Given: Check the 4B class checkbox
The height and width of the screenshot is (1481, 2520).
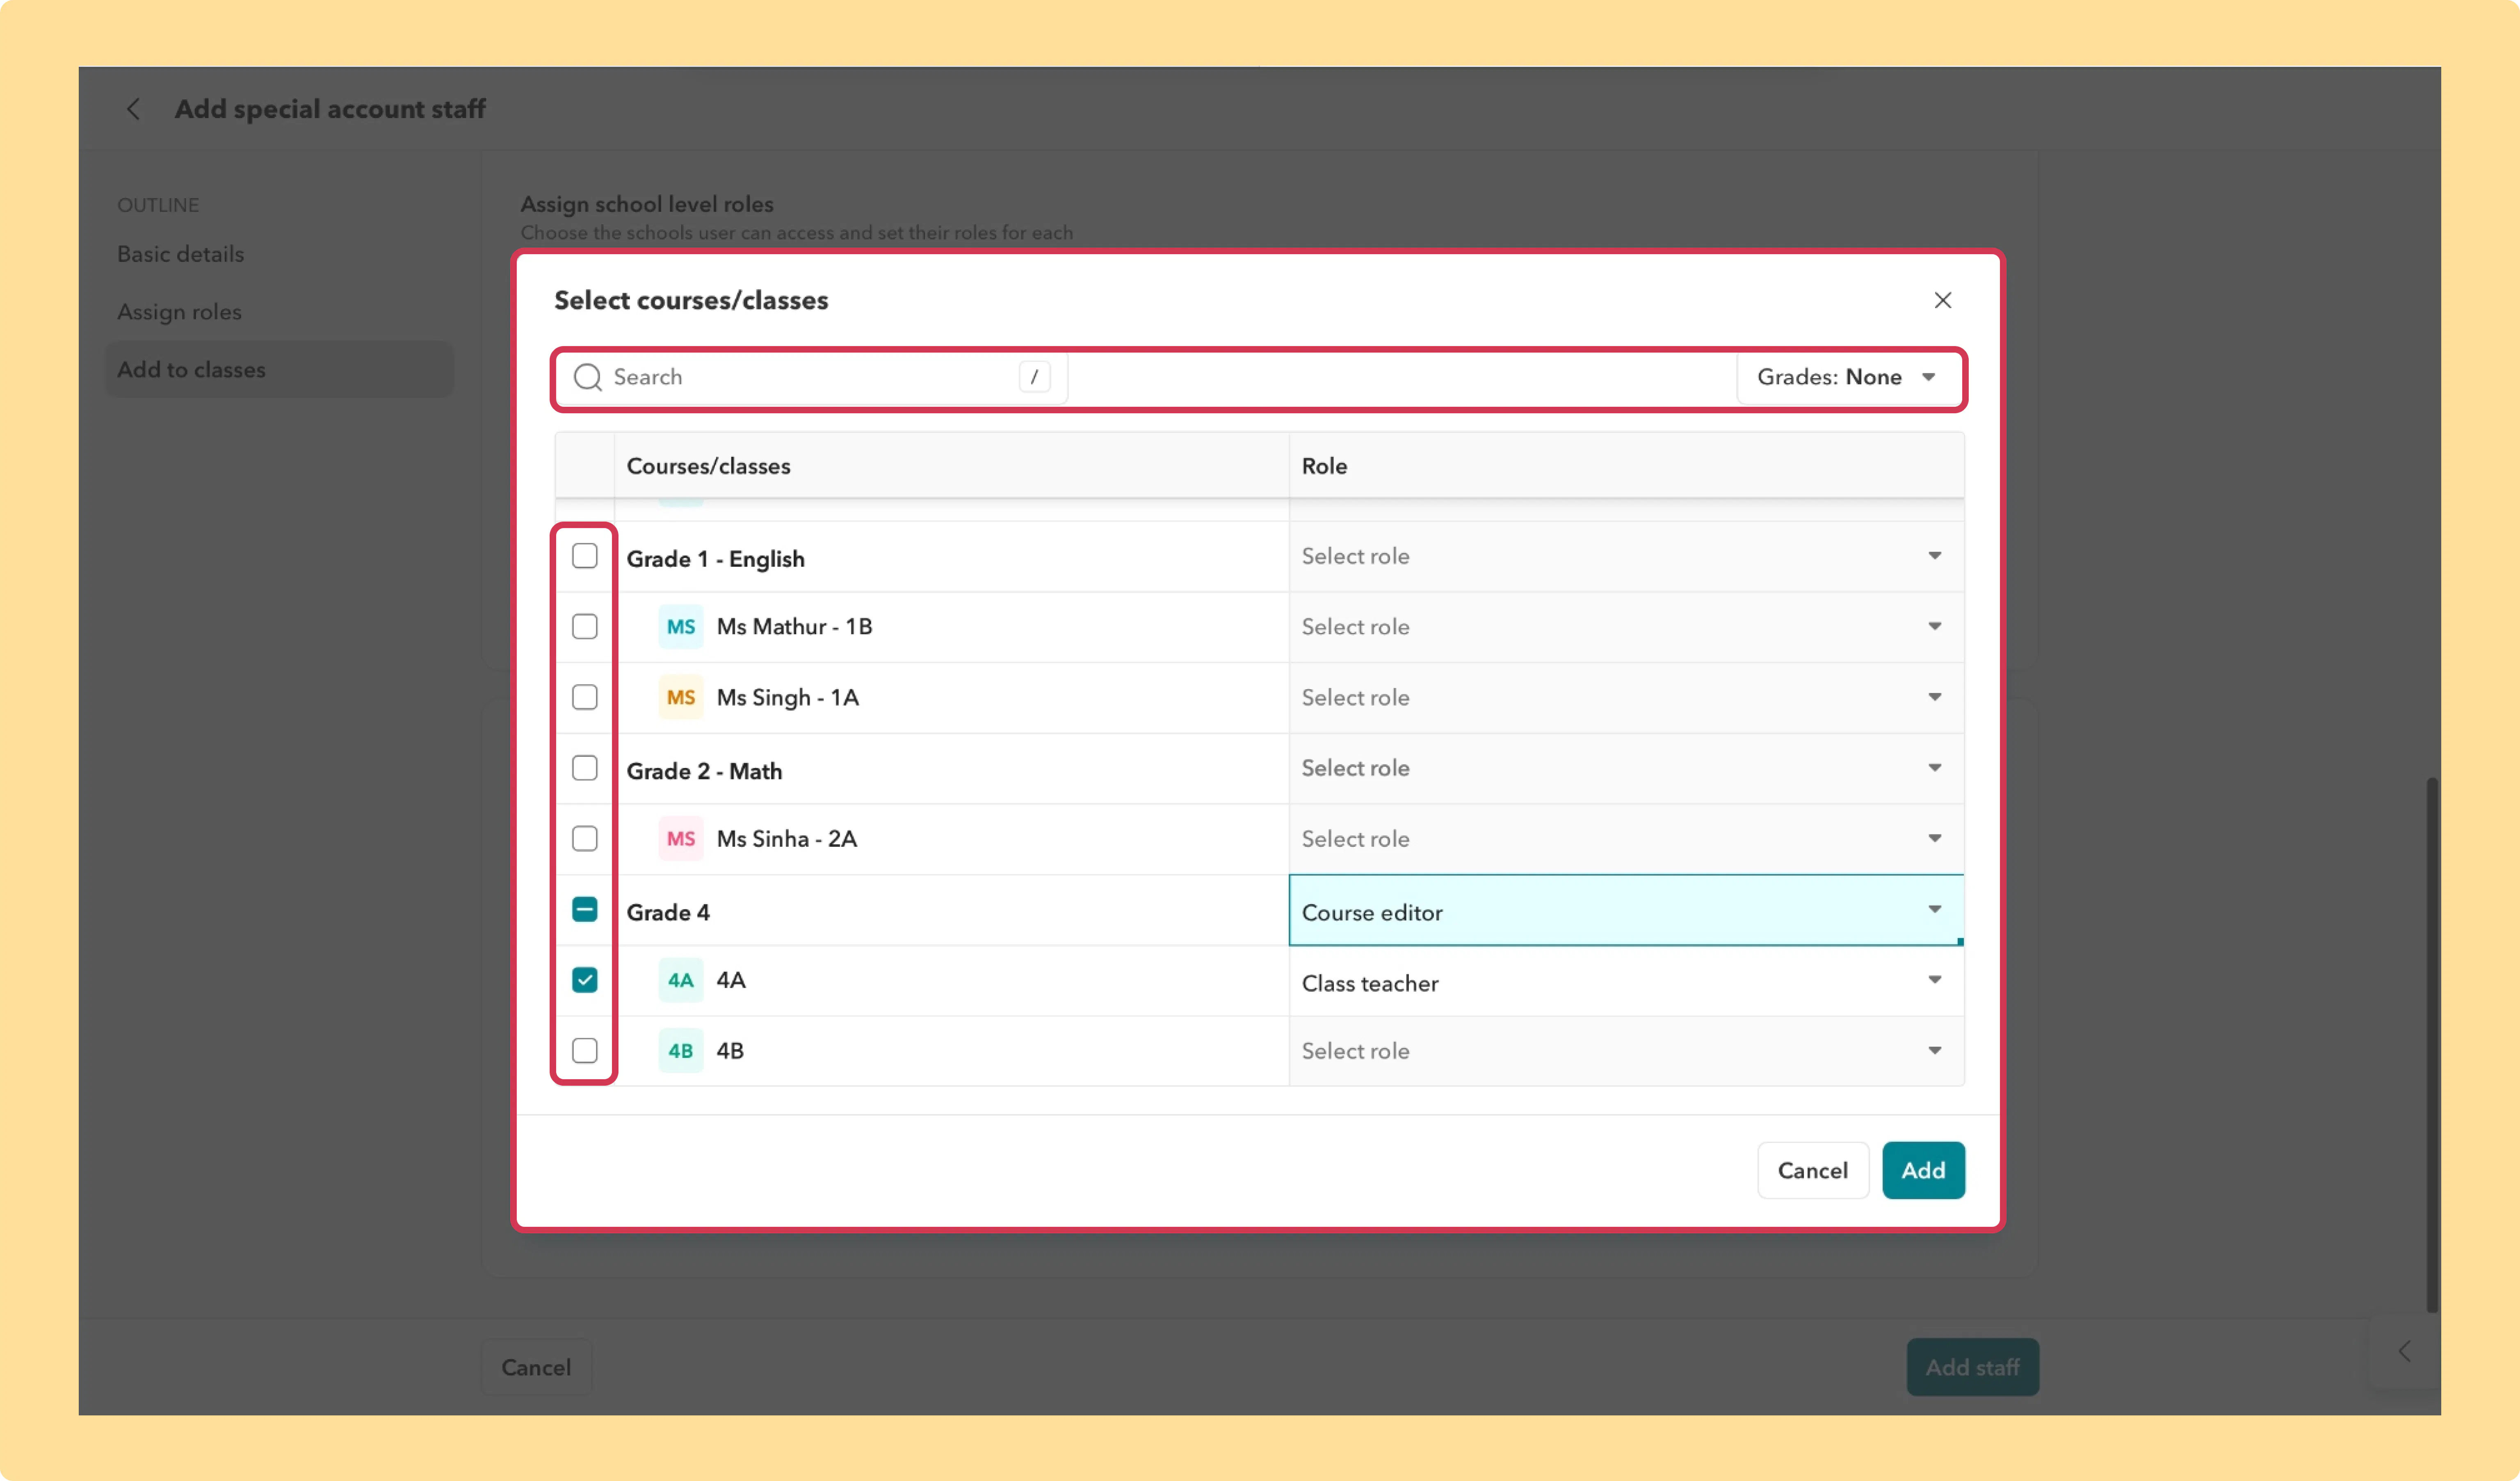Looking at the screenshot, I should click(585, 1051).
